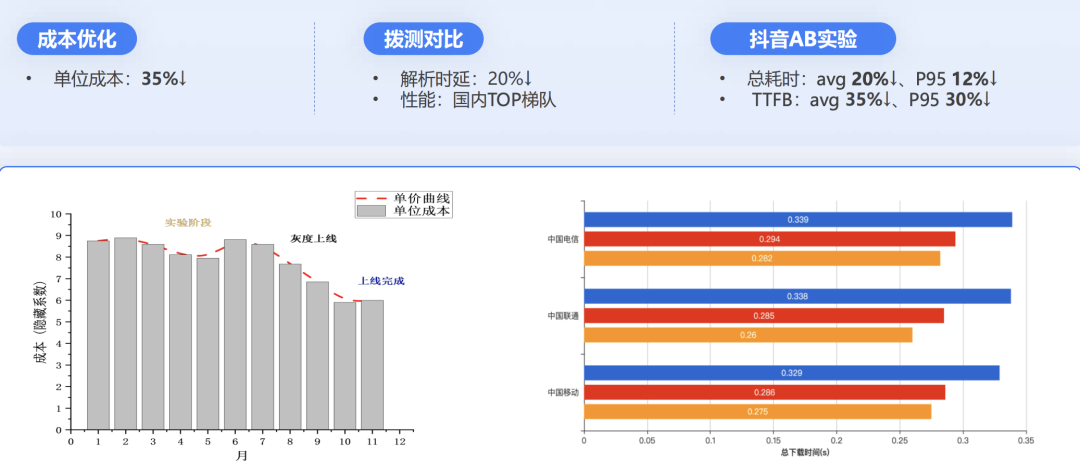
Task: Select the 解析时延：20%↓ bullet text
Action: pos(466,78)
